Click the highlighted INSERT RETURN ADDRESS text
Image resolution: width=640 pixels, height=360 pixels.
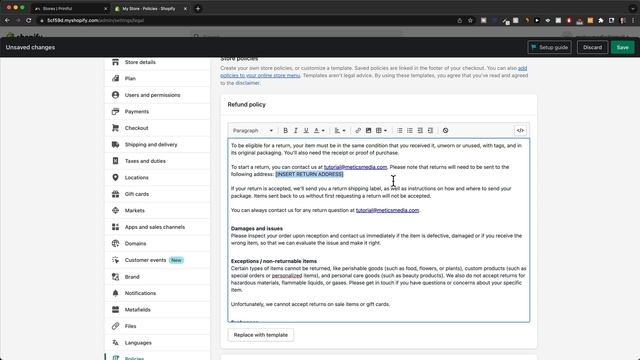(x=309, y=174)
